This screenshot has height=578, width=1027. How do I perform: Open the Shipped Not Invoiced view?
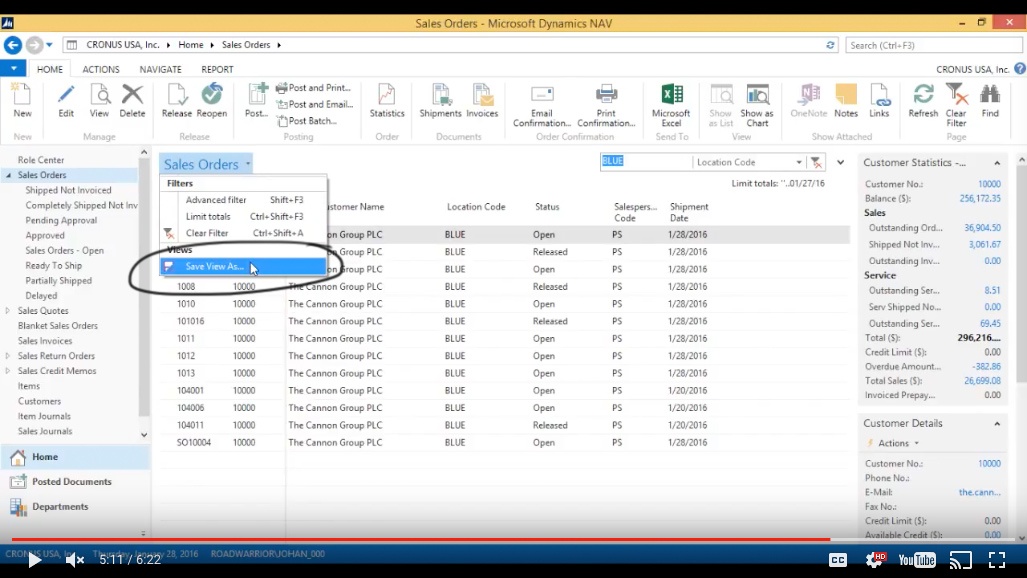(68, 190)
